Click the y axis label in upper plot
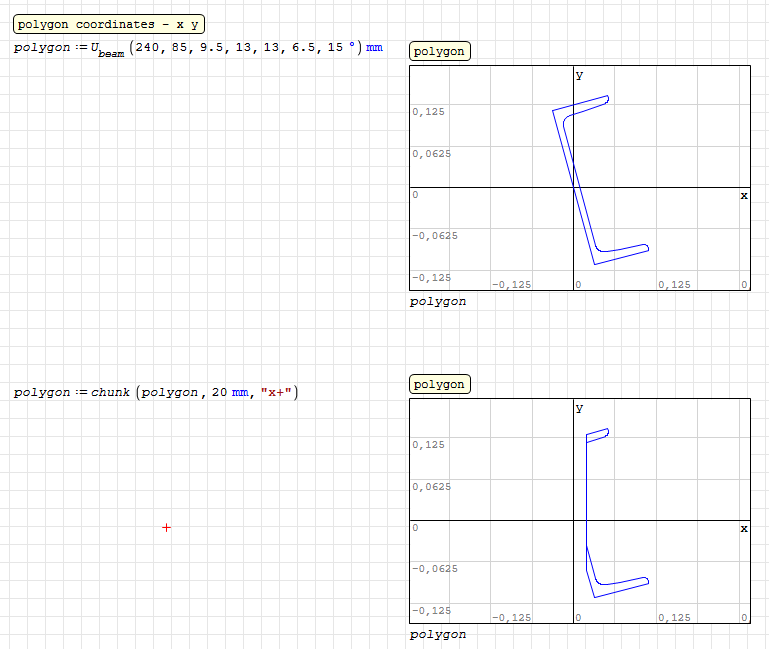Viewport: 769px width, 649px height. [x=579, y=75]
